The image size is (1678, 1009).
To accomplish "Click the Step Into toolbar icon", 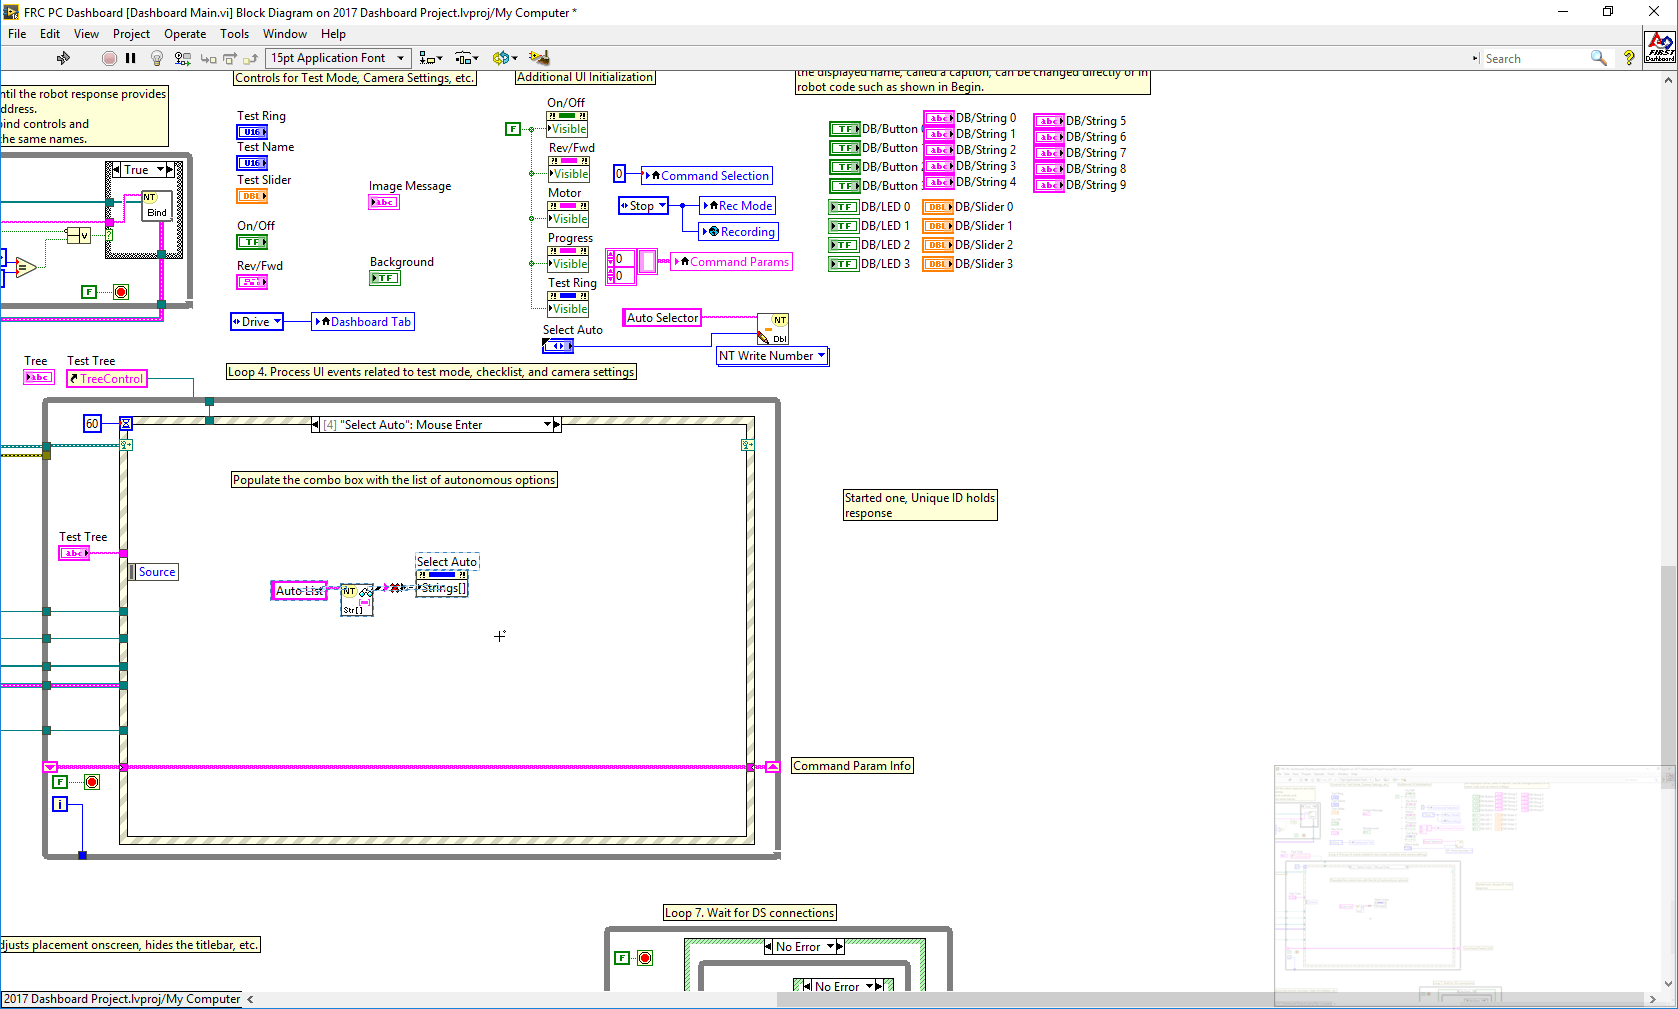I will (208, 59).
